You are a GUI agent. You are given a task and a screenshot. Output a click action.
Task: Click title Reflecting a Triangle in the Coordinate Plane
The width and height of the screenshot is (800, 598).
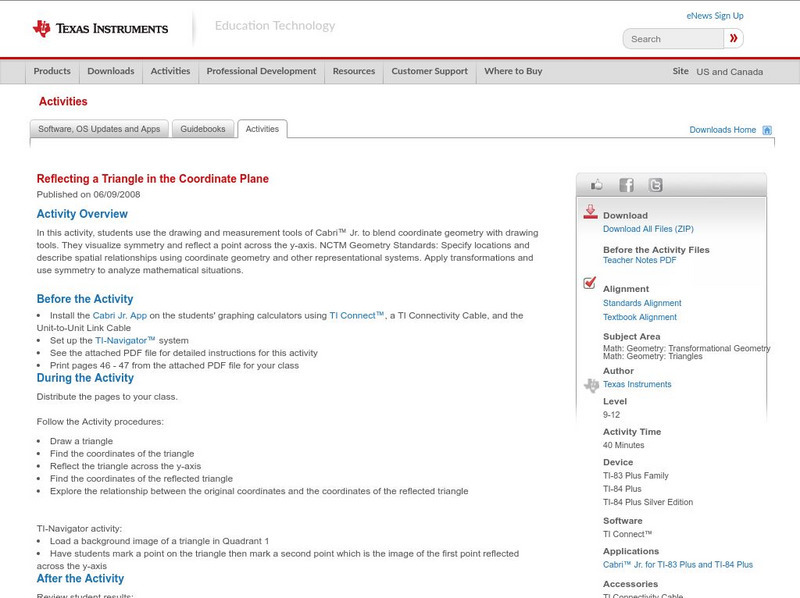153,179
